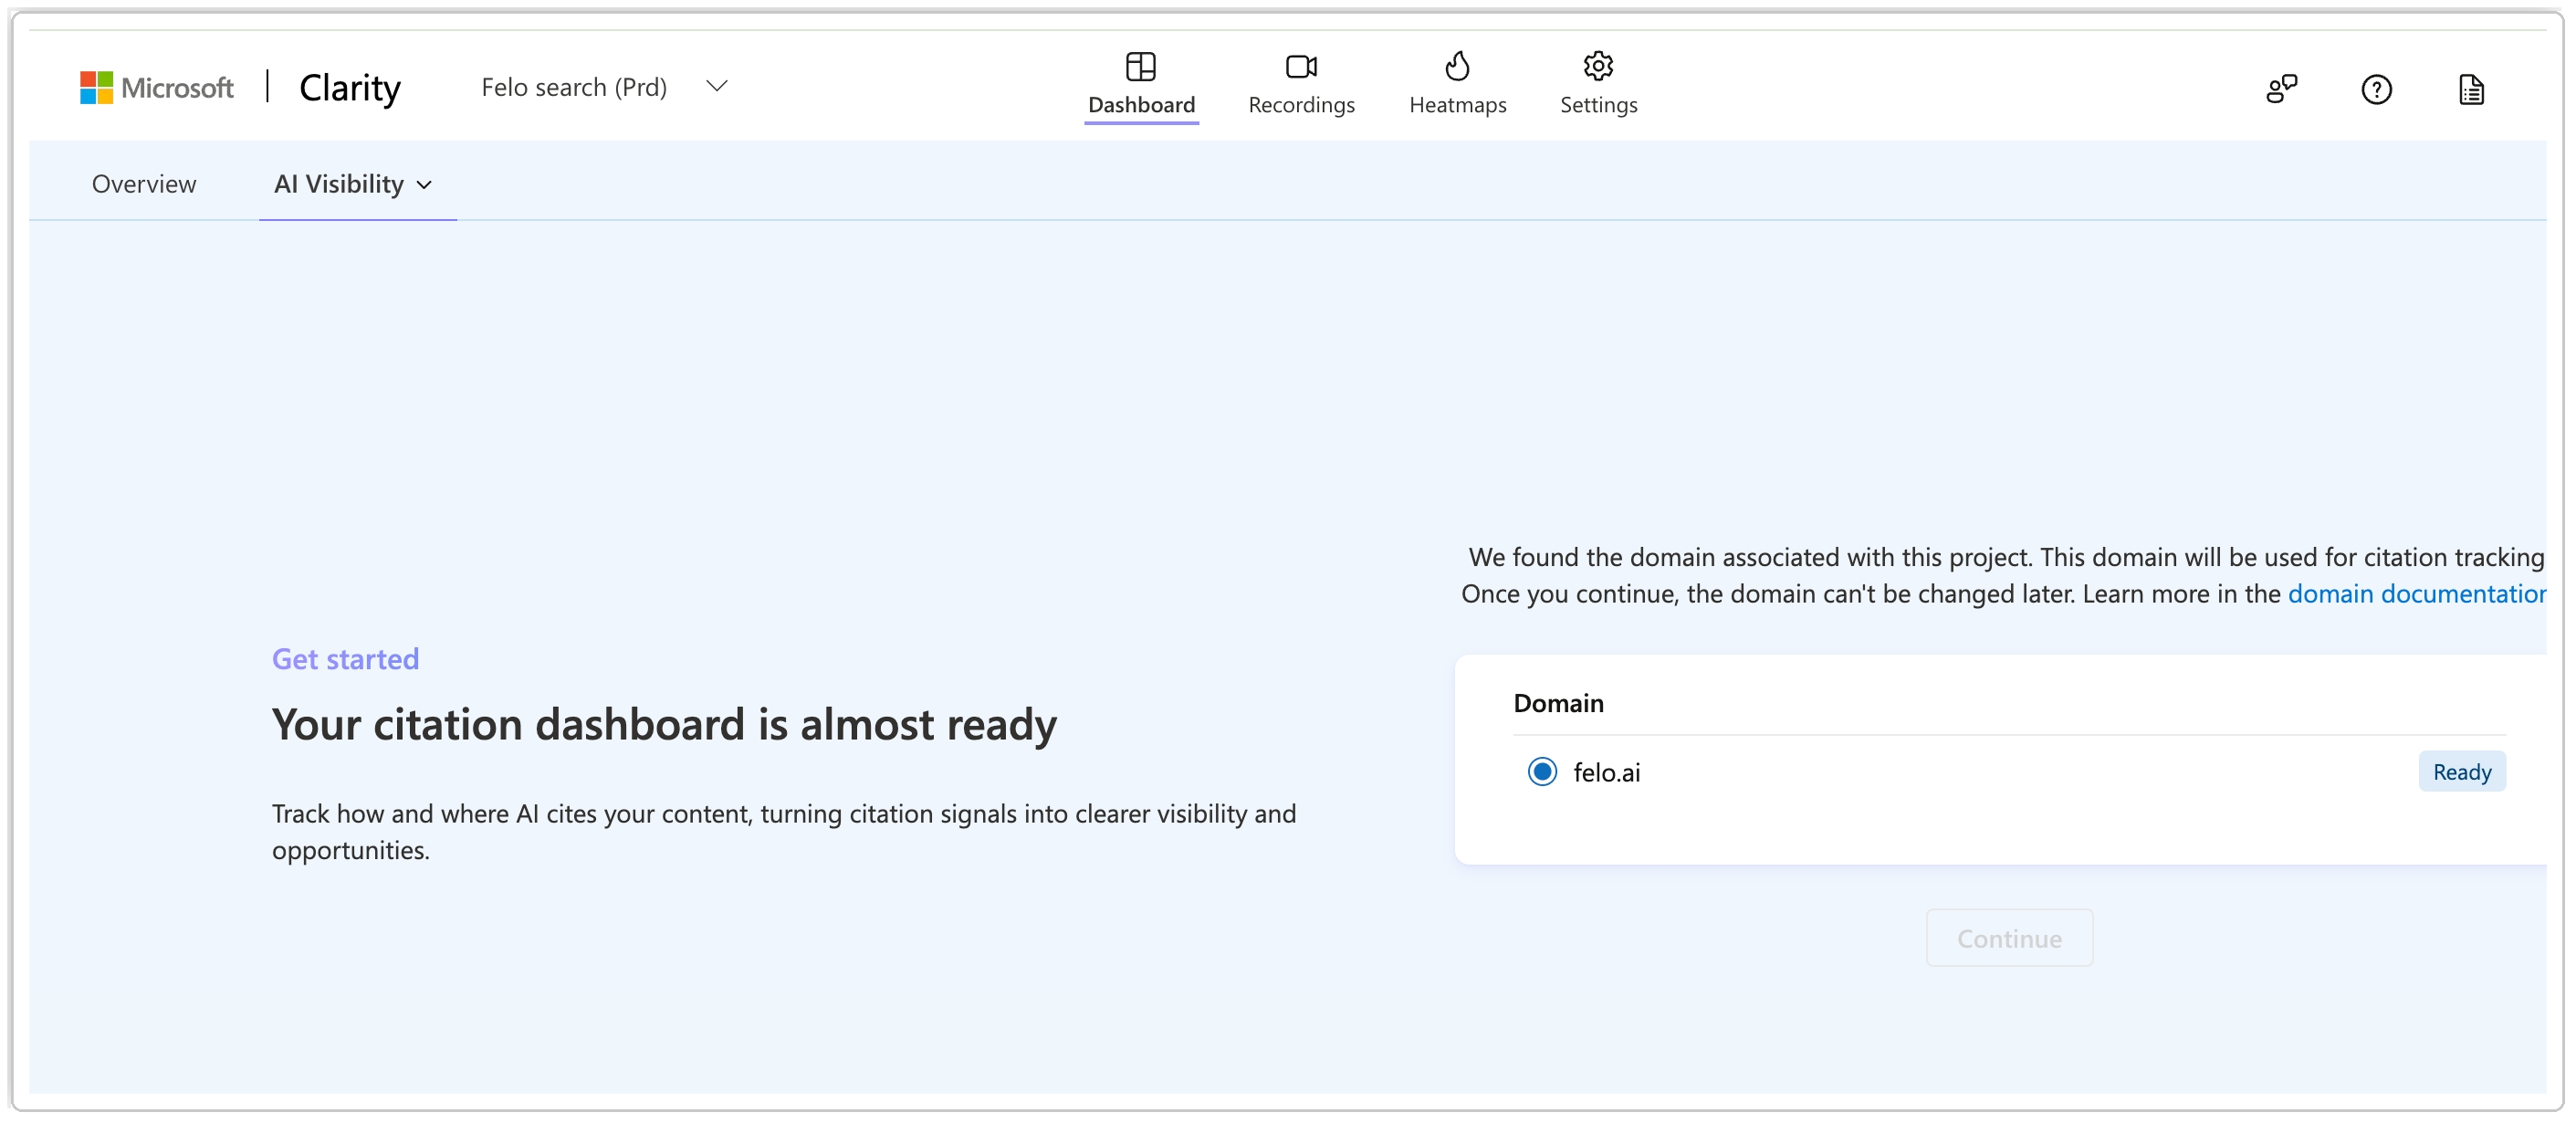Click the Recordings camera icon

[x=1301, y=66]
